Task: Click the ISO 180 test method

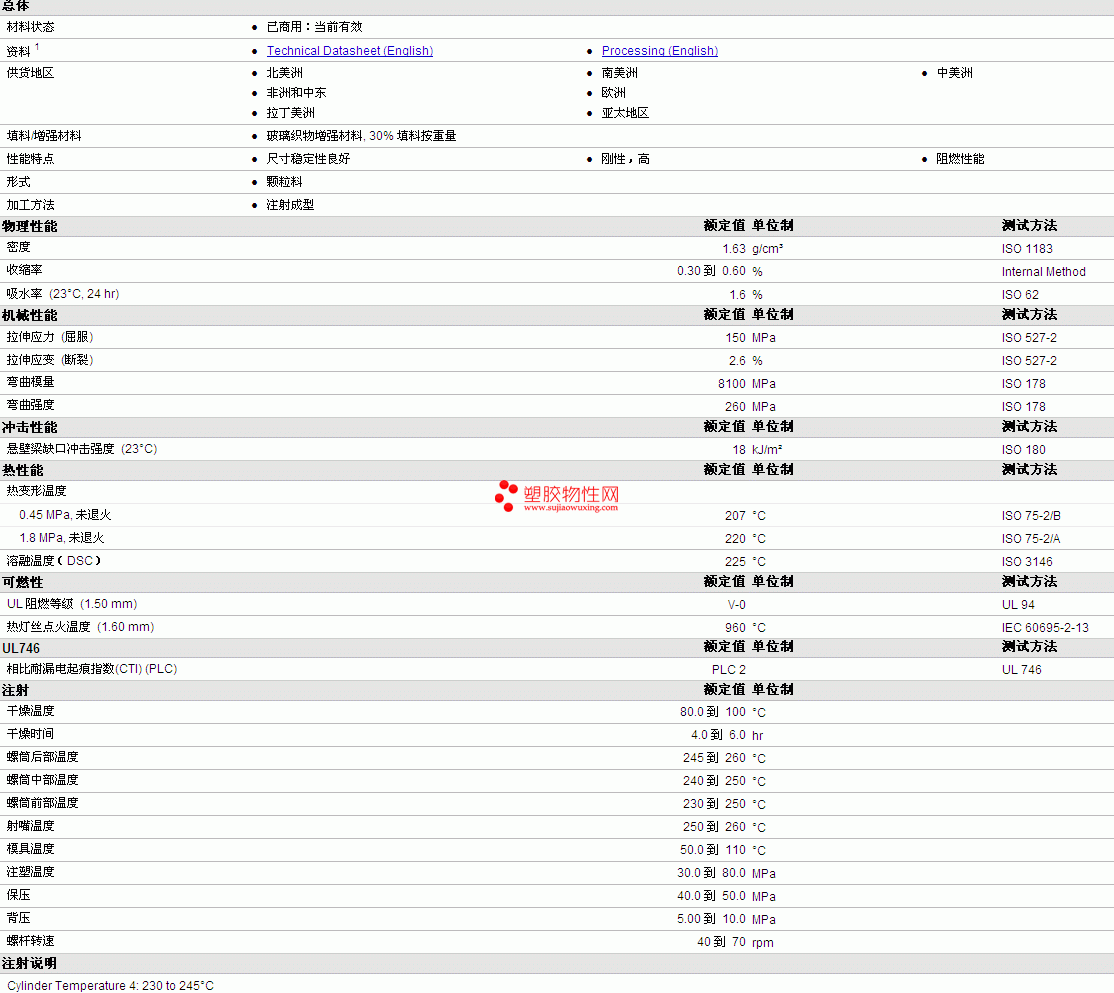Action: [1023, 450]
